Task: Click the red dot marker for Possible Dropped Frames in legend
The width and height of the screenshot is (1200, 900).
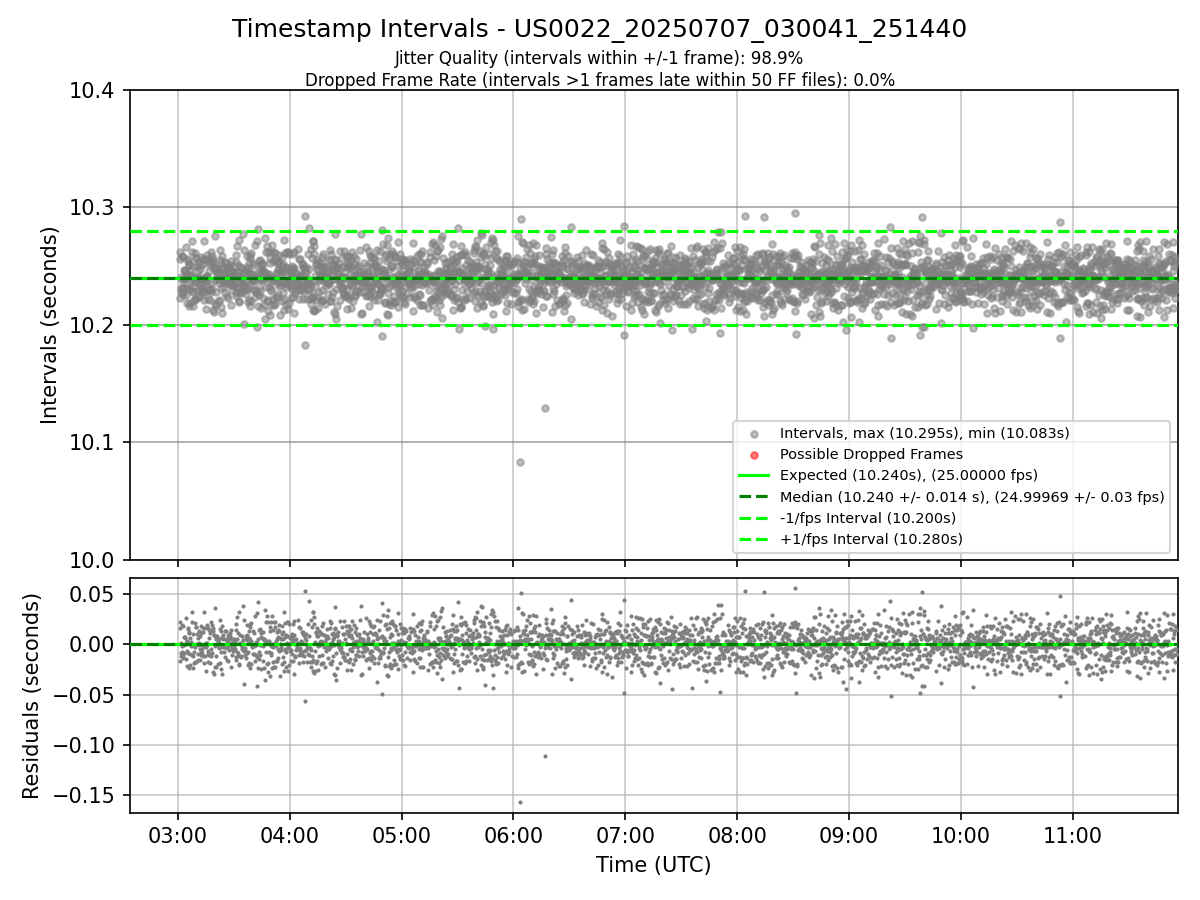Action: coord(755,454)
